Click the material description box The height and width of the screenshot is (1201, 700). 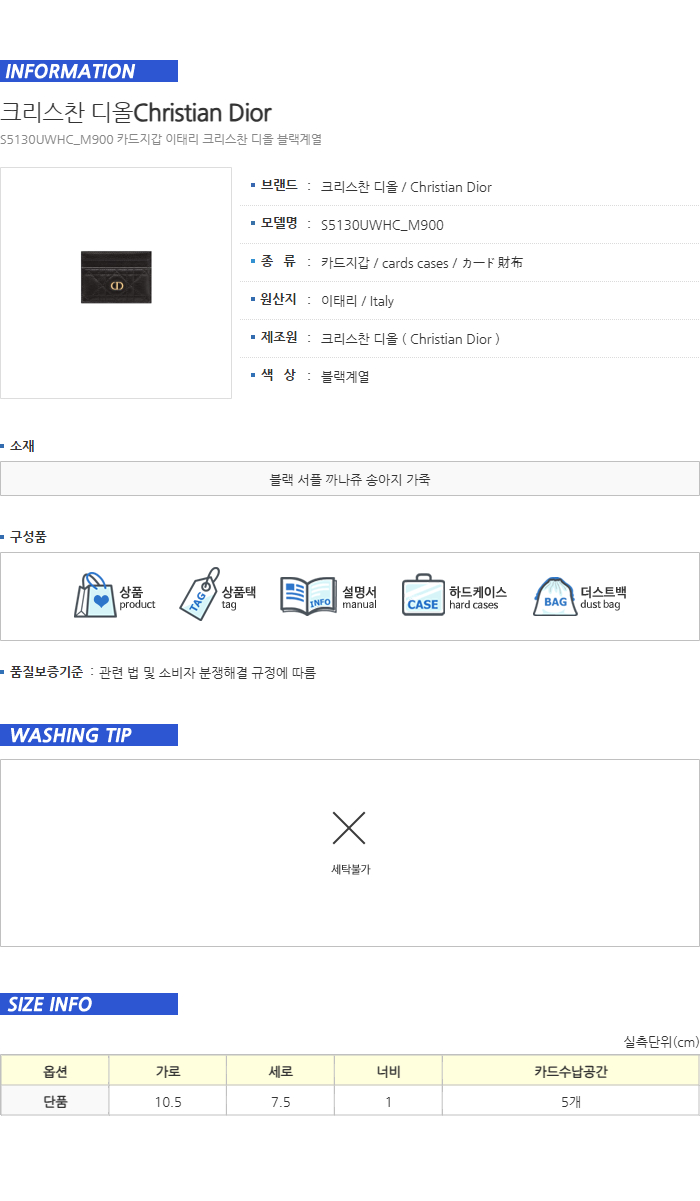(350, 479)
